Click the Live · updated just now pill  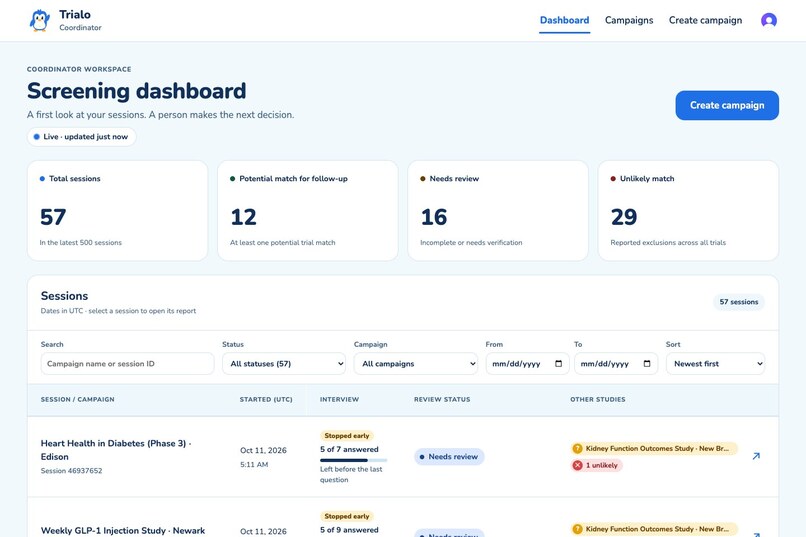[x=81, y=137]
